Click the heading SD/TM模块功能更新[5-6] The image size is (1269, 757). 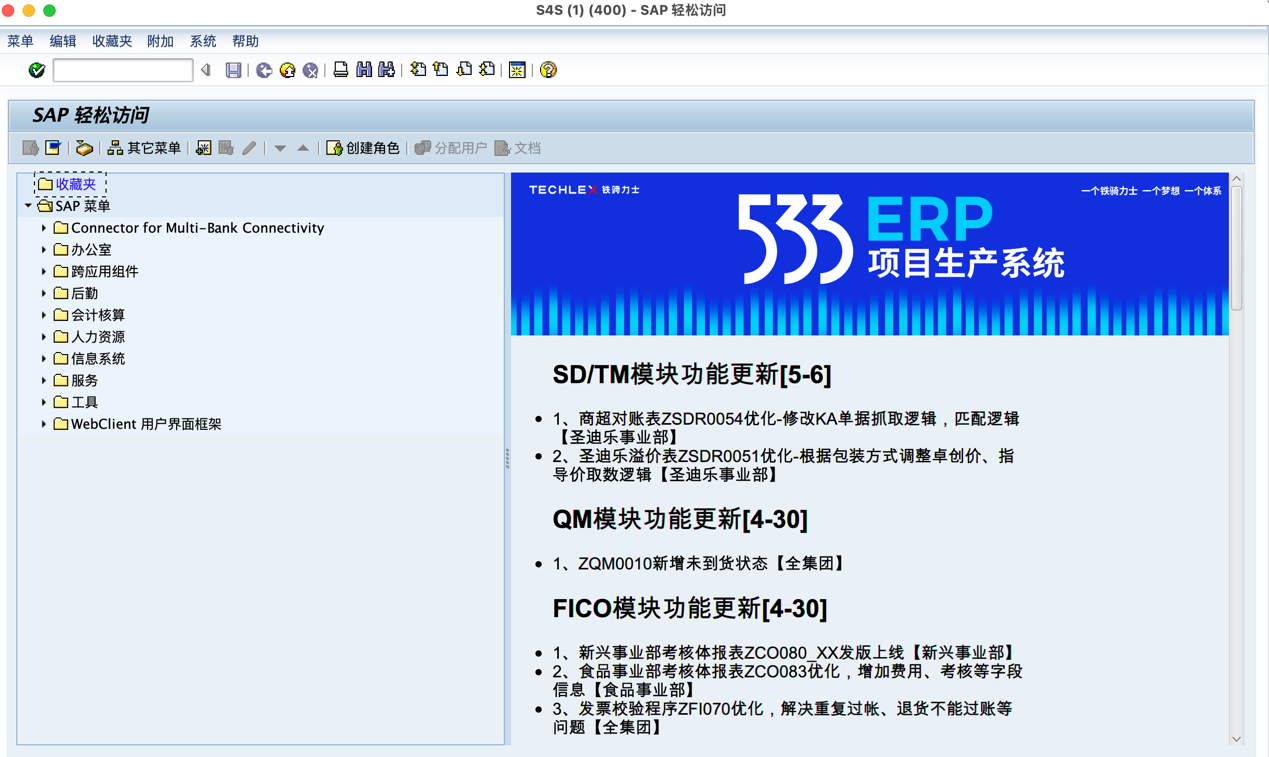tap(692, 375)
